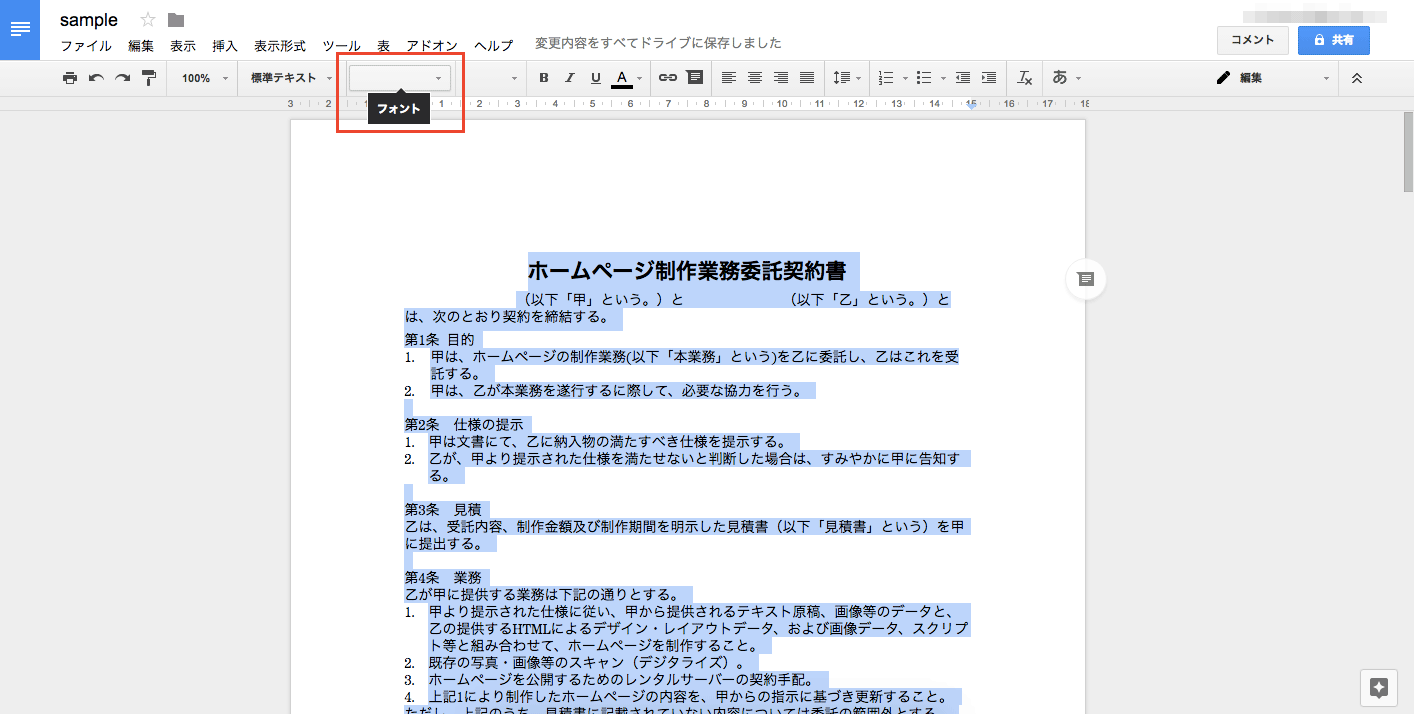
Task: Click the sample document title
Action: click(89, 20)
